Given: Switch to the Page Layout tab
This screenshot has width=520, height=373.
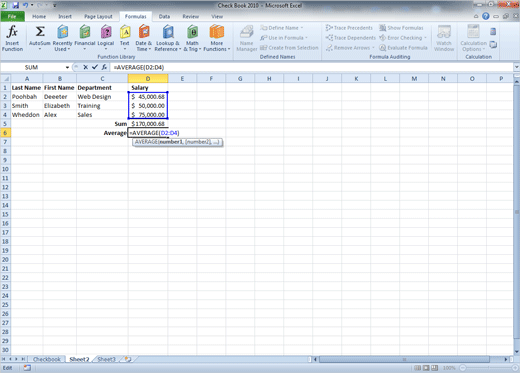Looking at the screenshot, I should (98, 16).
